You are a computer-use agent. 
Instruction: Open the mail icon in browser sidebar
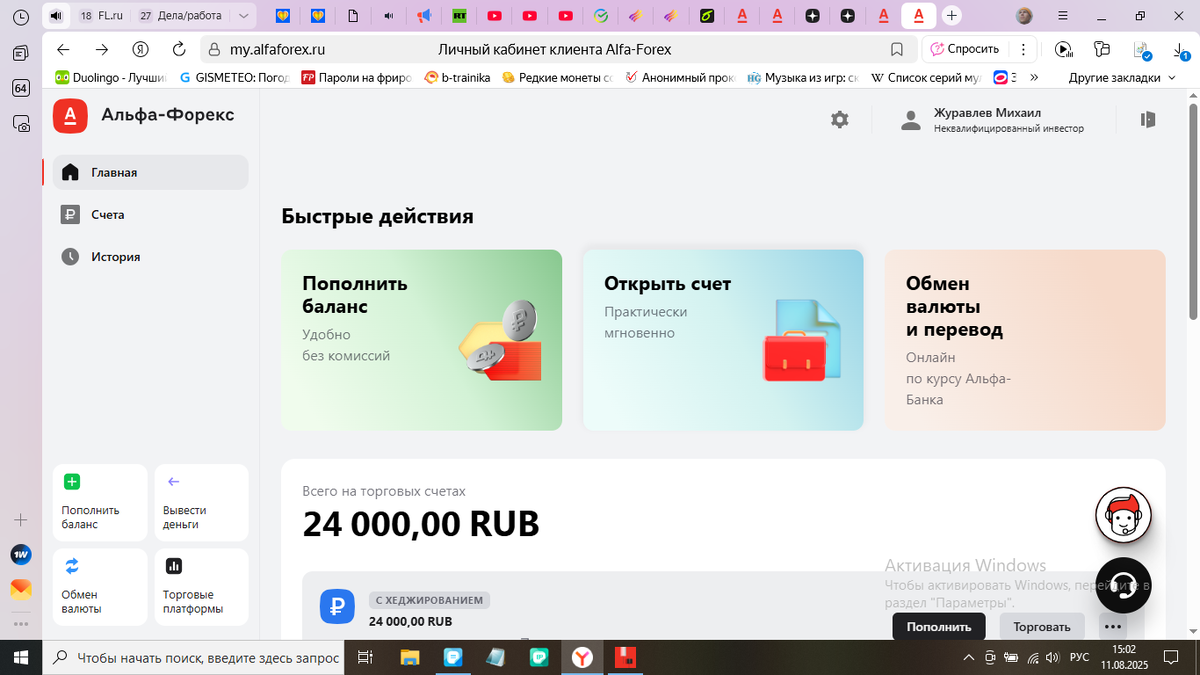(x=20, y=589)
